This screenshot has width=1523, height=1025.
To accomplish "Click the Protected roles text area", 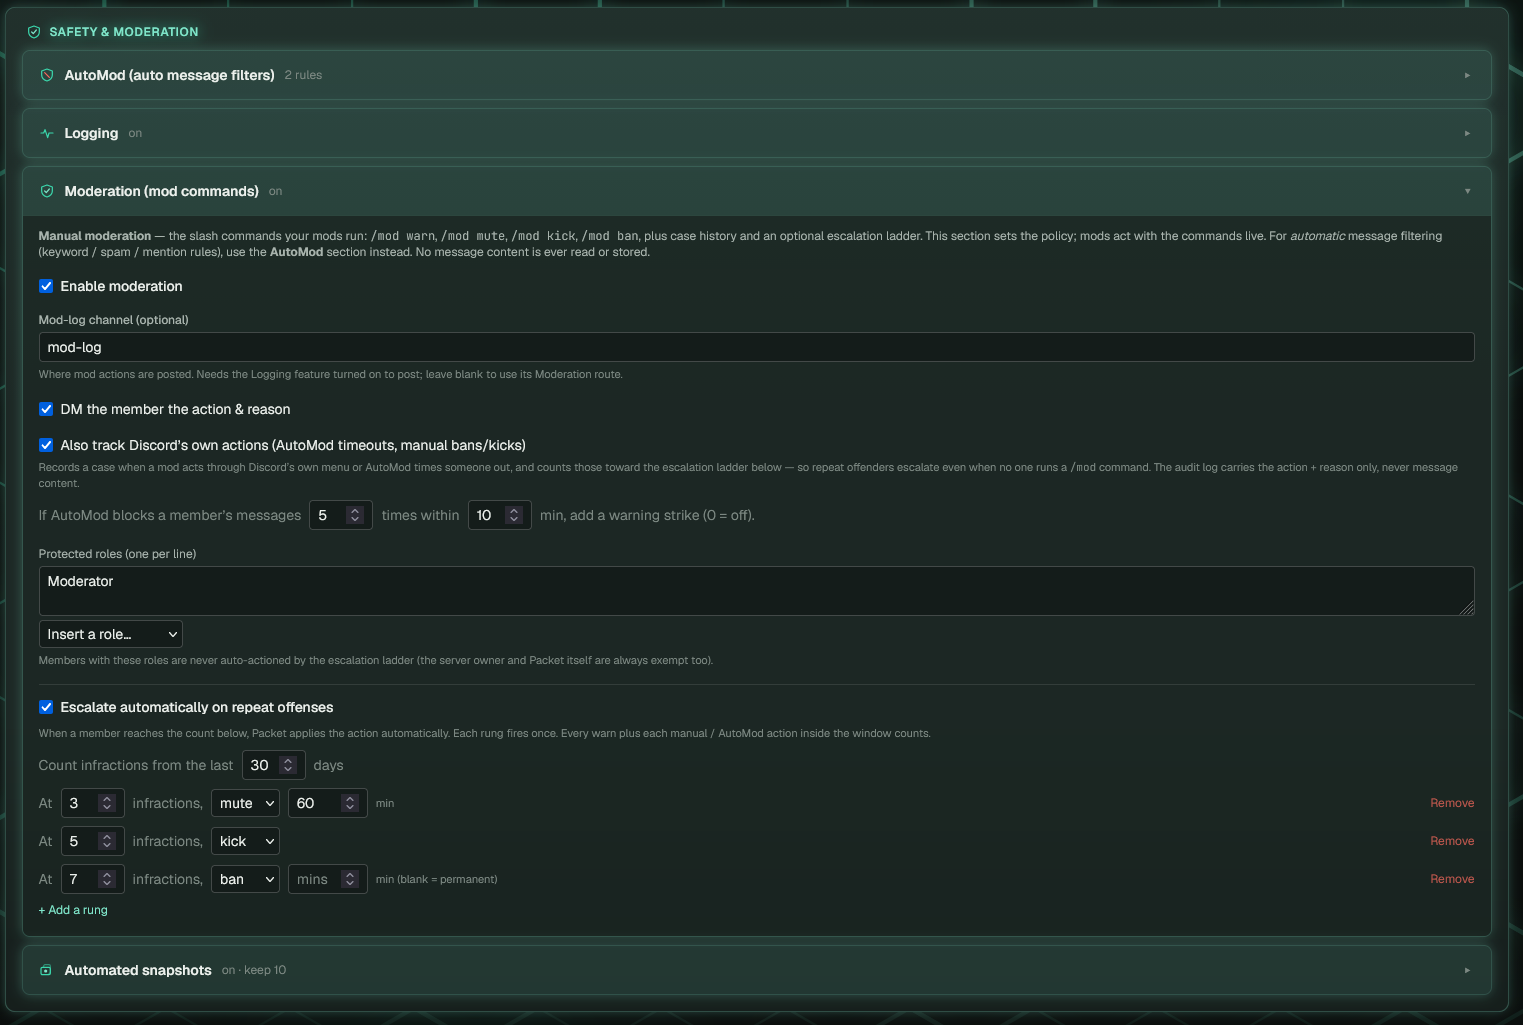I will pyautogui.click(x=756, y=591).
